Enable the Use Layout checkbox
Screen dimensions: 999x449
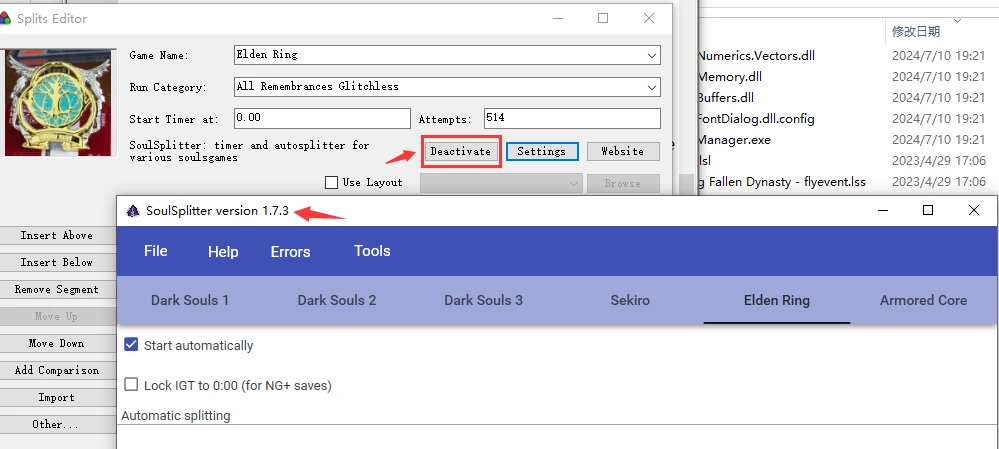point(331,183)
